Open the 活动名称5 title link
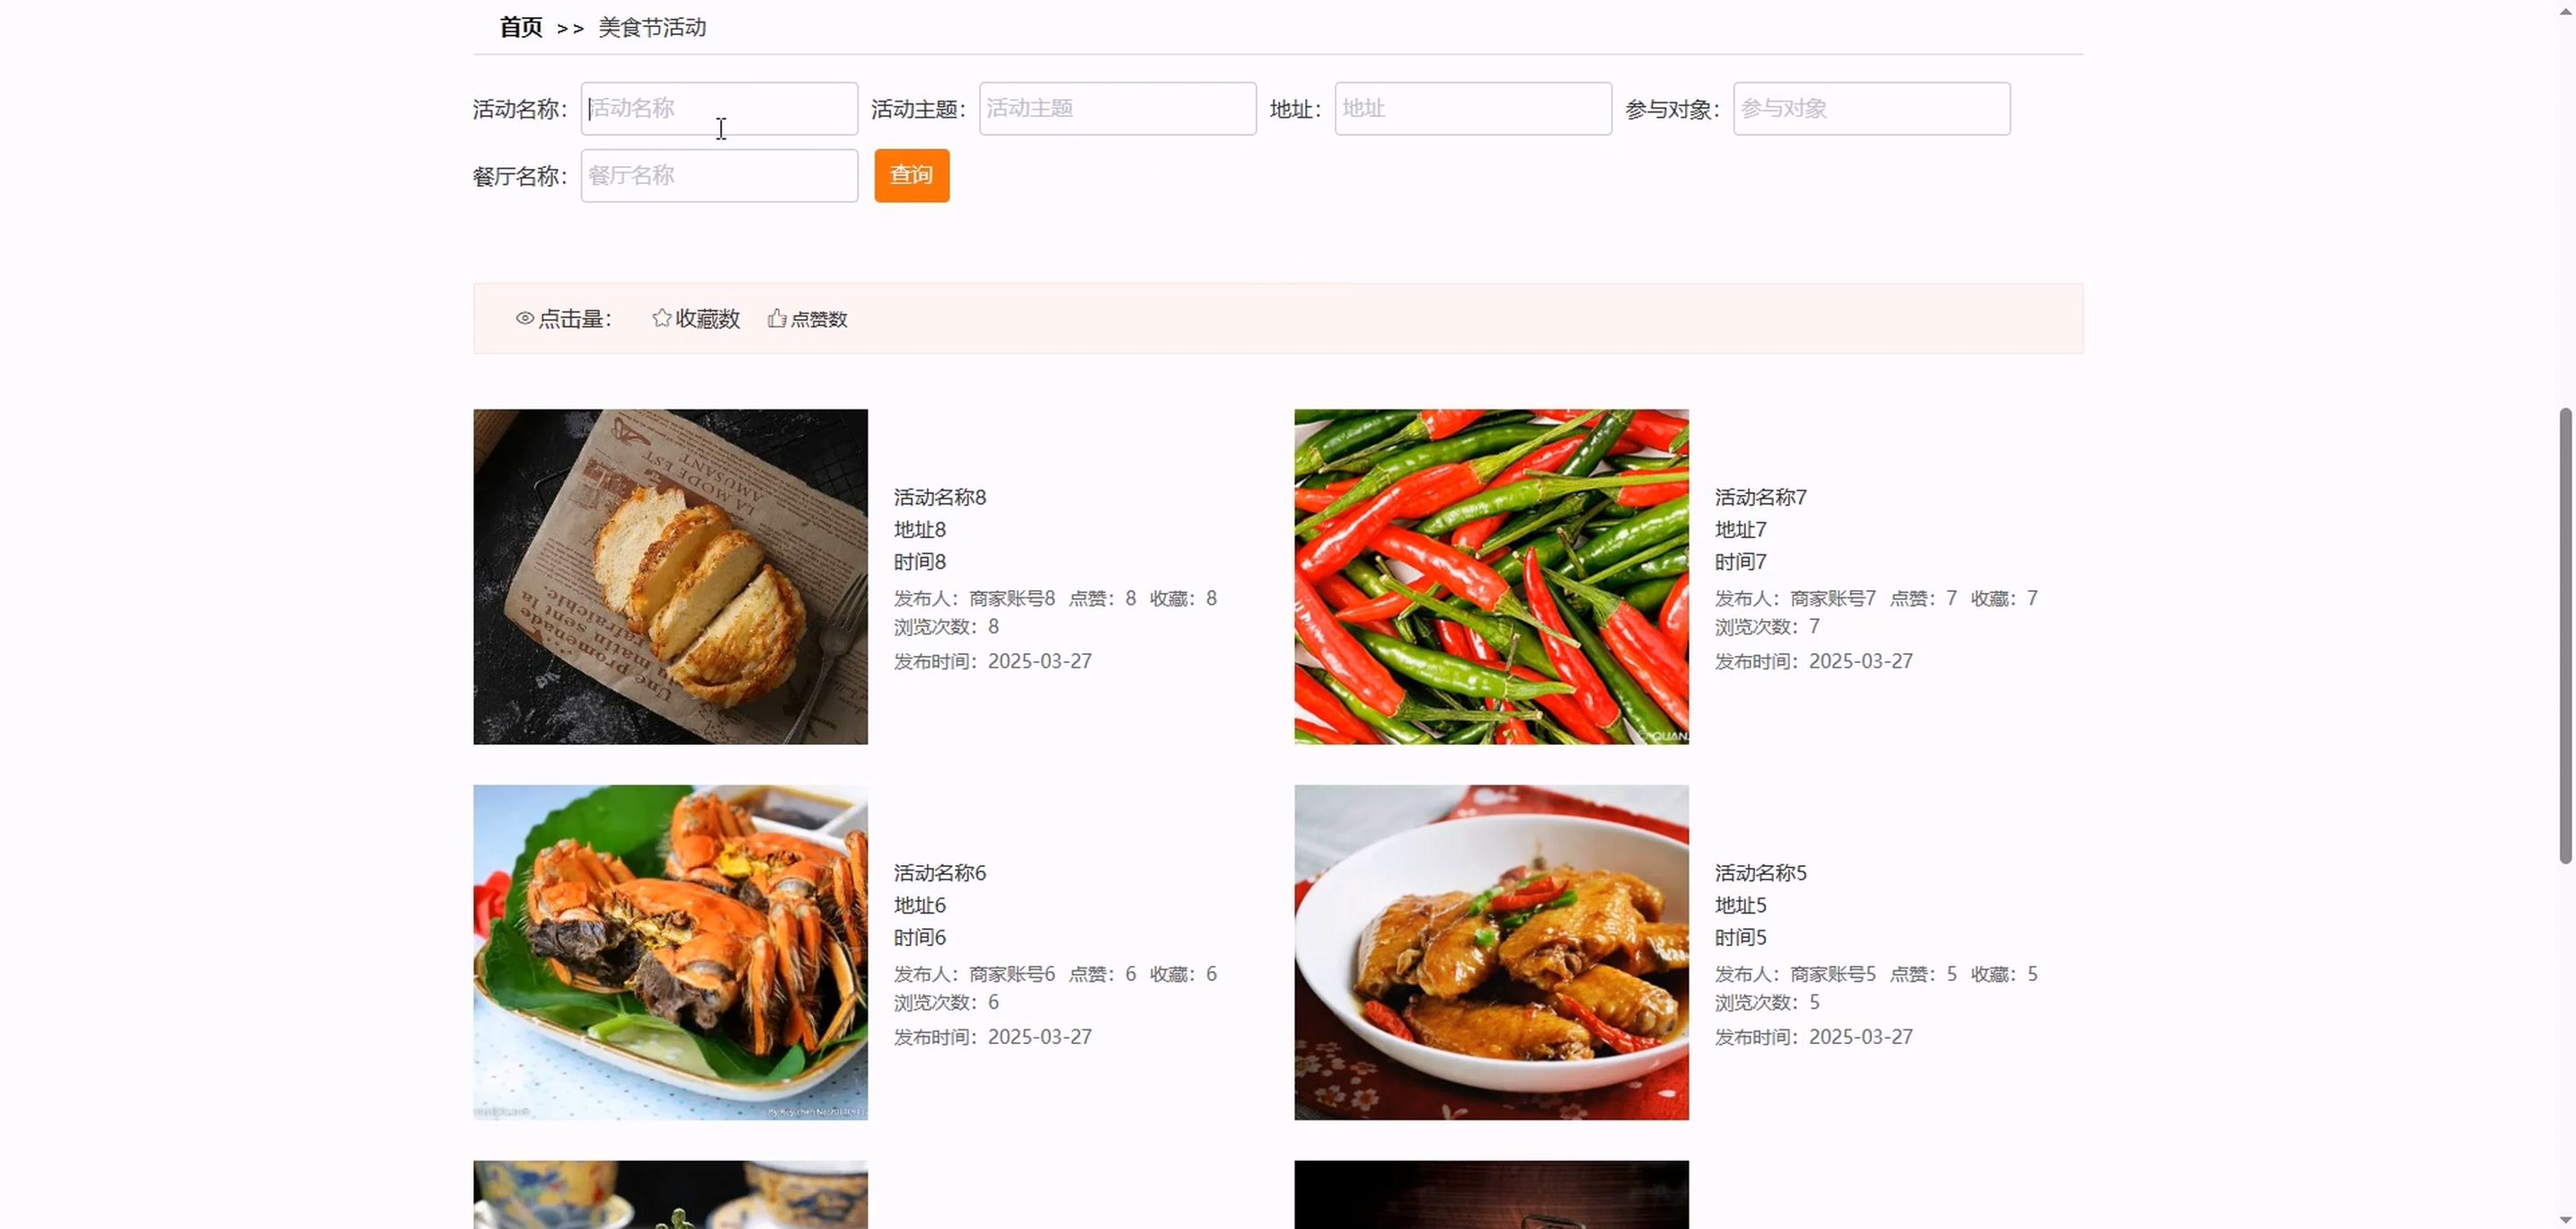The image size is (2576, 1229). tap(1760, 872)
